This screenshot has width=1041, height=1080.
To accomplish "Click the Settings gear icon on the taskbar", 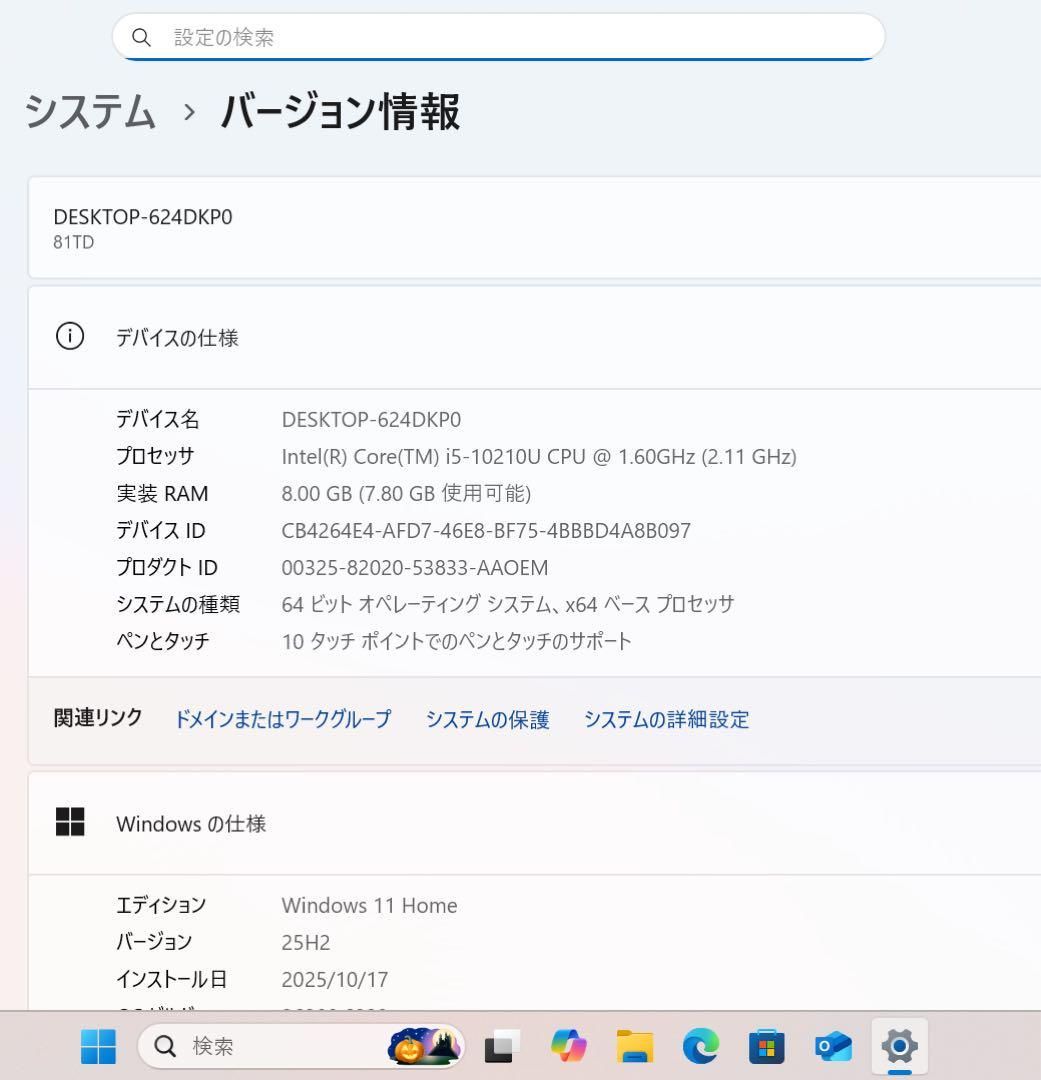I will 899,1046.
